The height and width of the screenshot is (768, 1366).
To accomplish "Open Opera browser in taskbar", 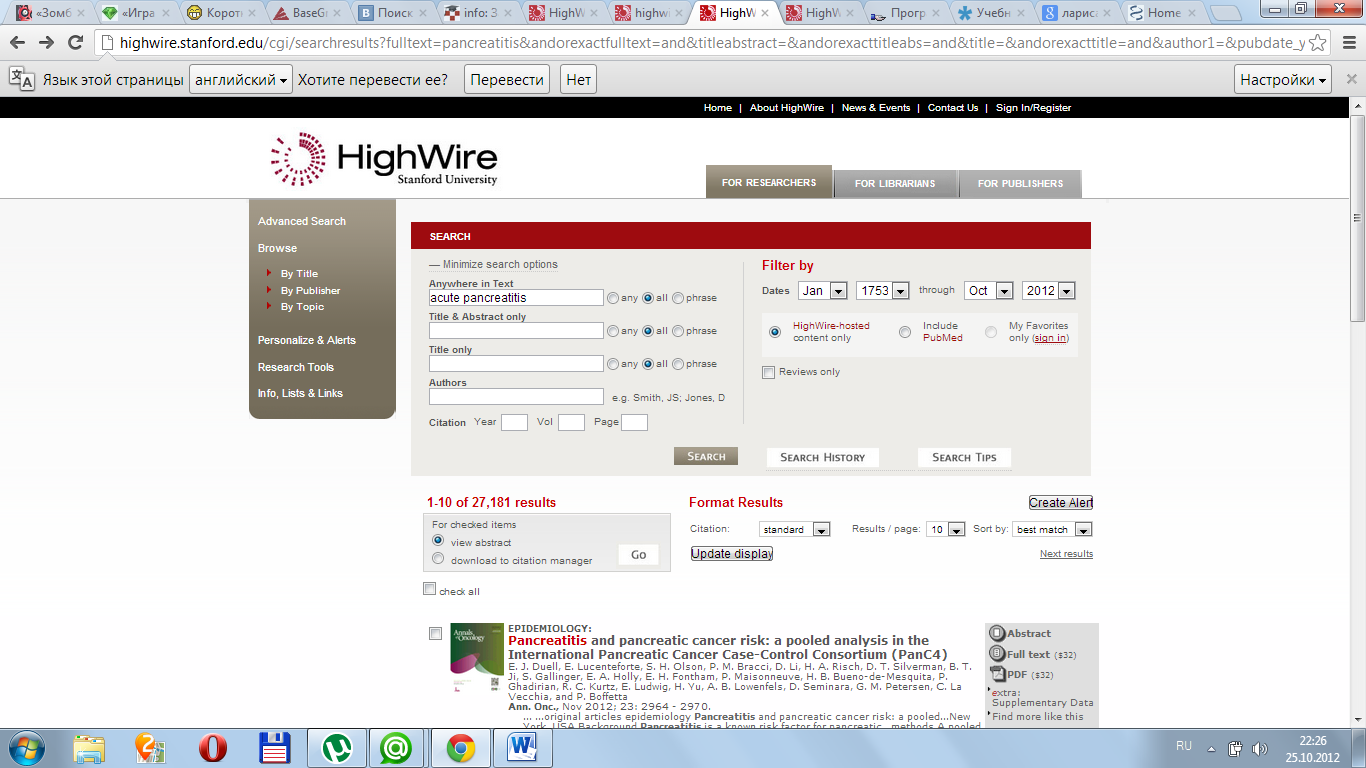I will [212, 747].
